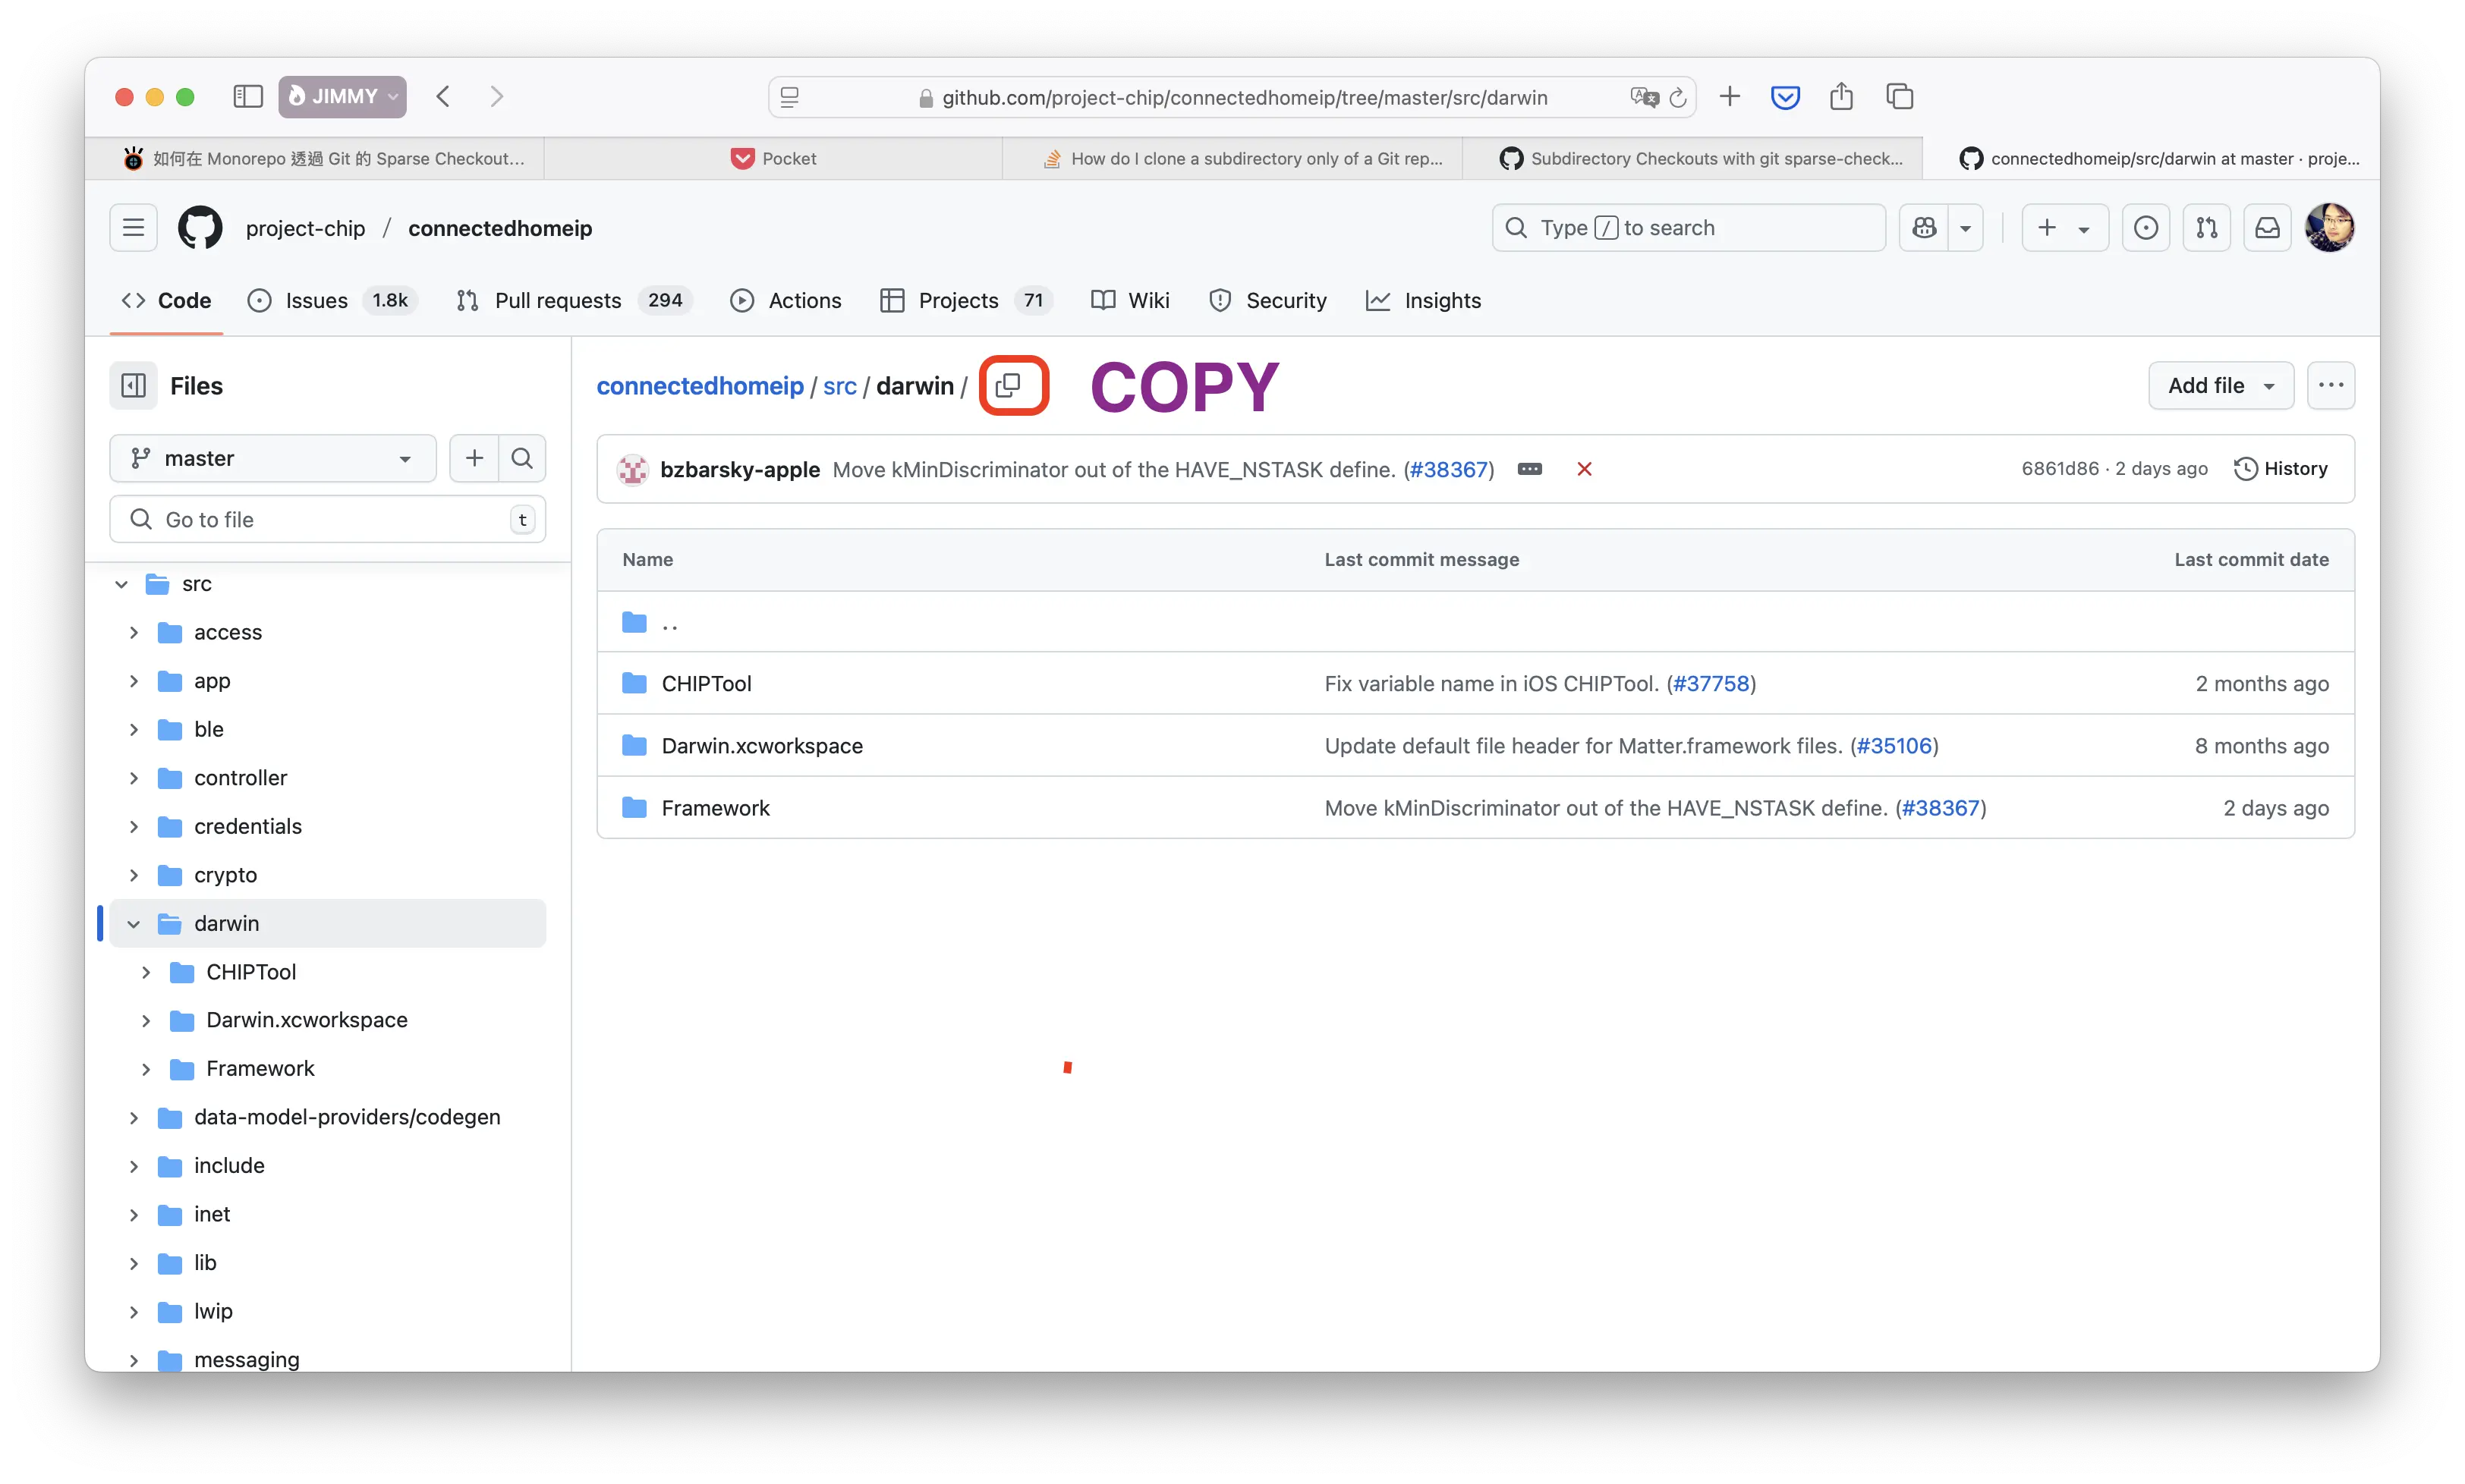
Task: Expand the access folder chevron
Action: [x=134, y=632]
